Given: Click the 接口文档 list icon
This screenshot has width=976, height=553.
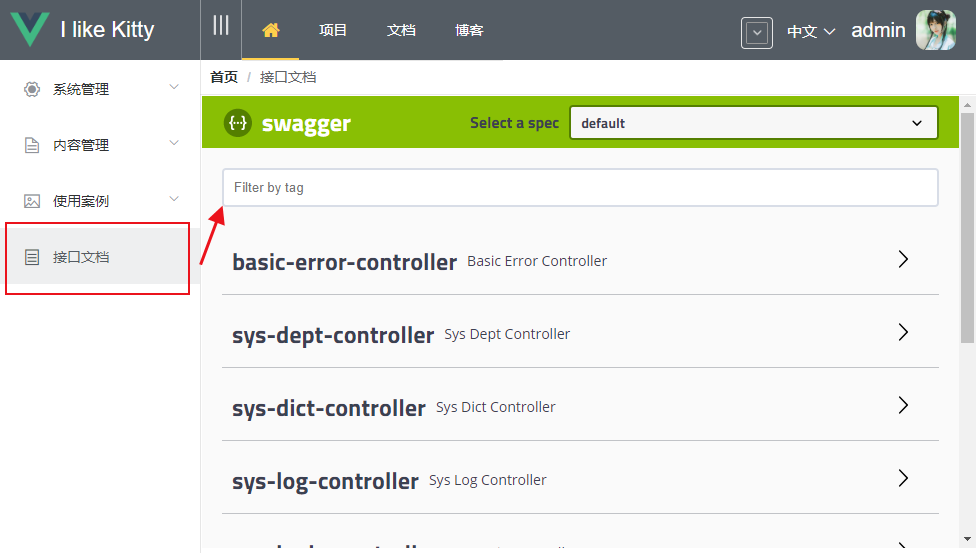Looking at the screenshot, I should click(32, 257).
